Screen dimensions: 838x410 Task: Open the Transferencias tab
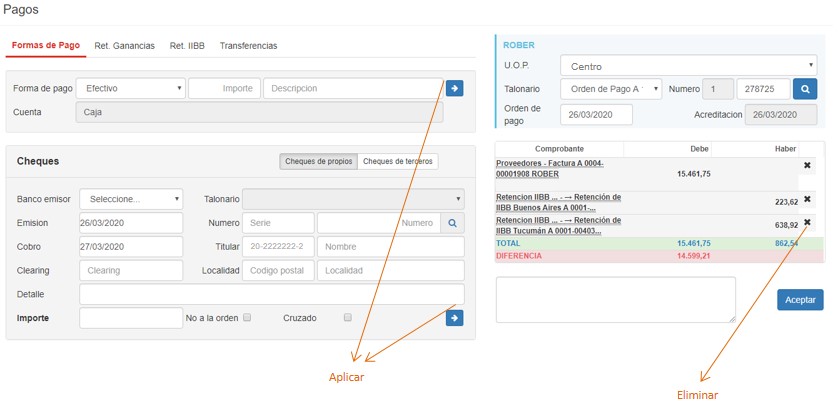point(248,46)
